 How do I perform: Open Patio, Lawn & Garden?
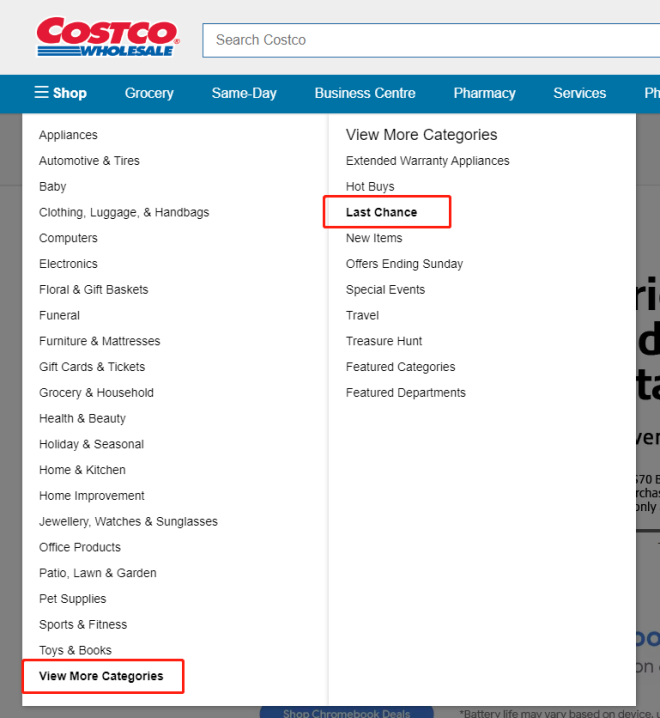(x=98, y=573)
